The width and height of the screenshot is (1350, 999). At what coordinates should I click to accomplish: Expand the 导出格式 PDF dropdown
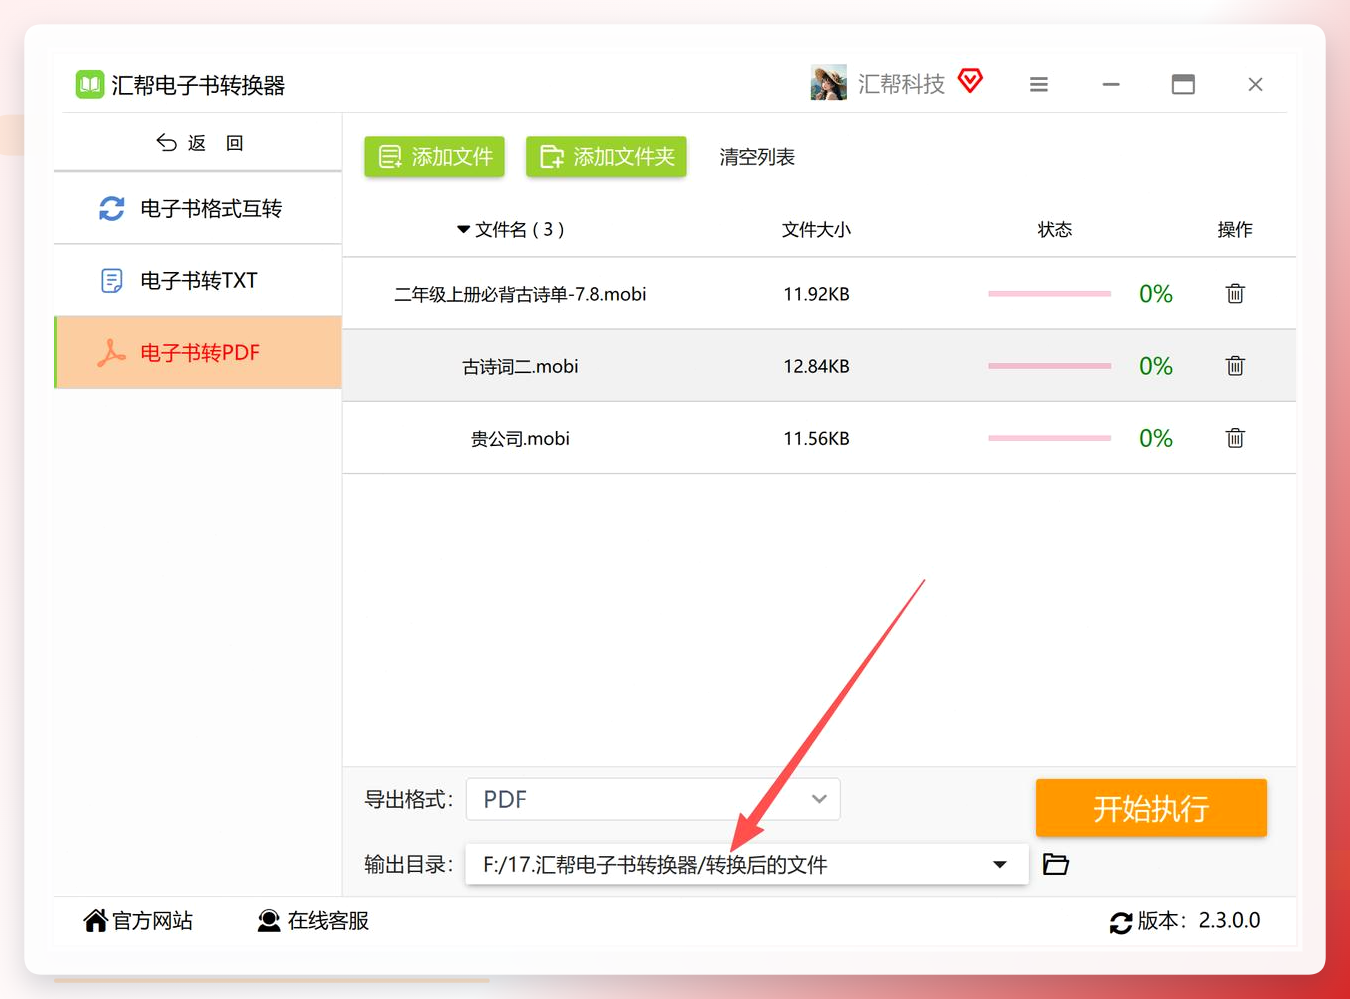click(653, 799)
